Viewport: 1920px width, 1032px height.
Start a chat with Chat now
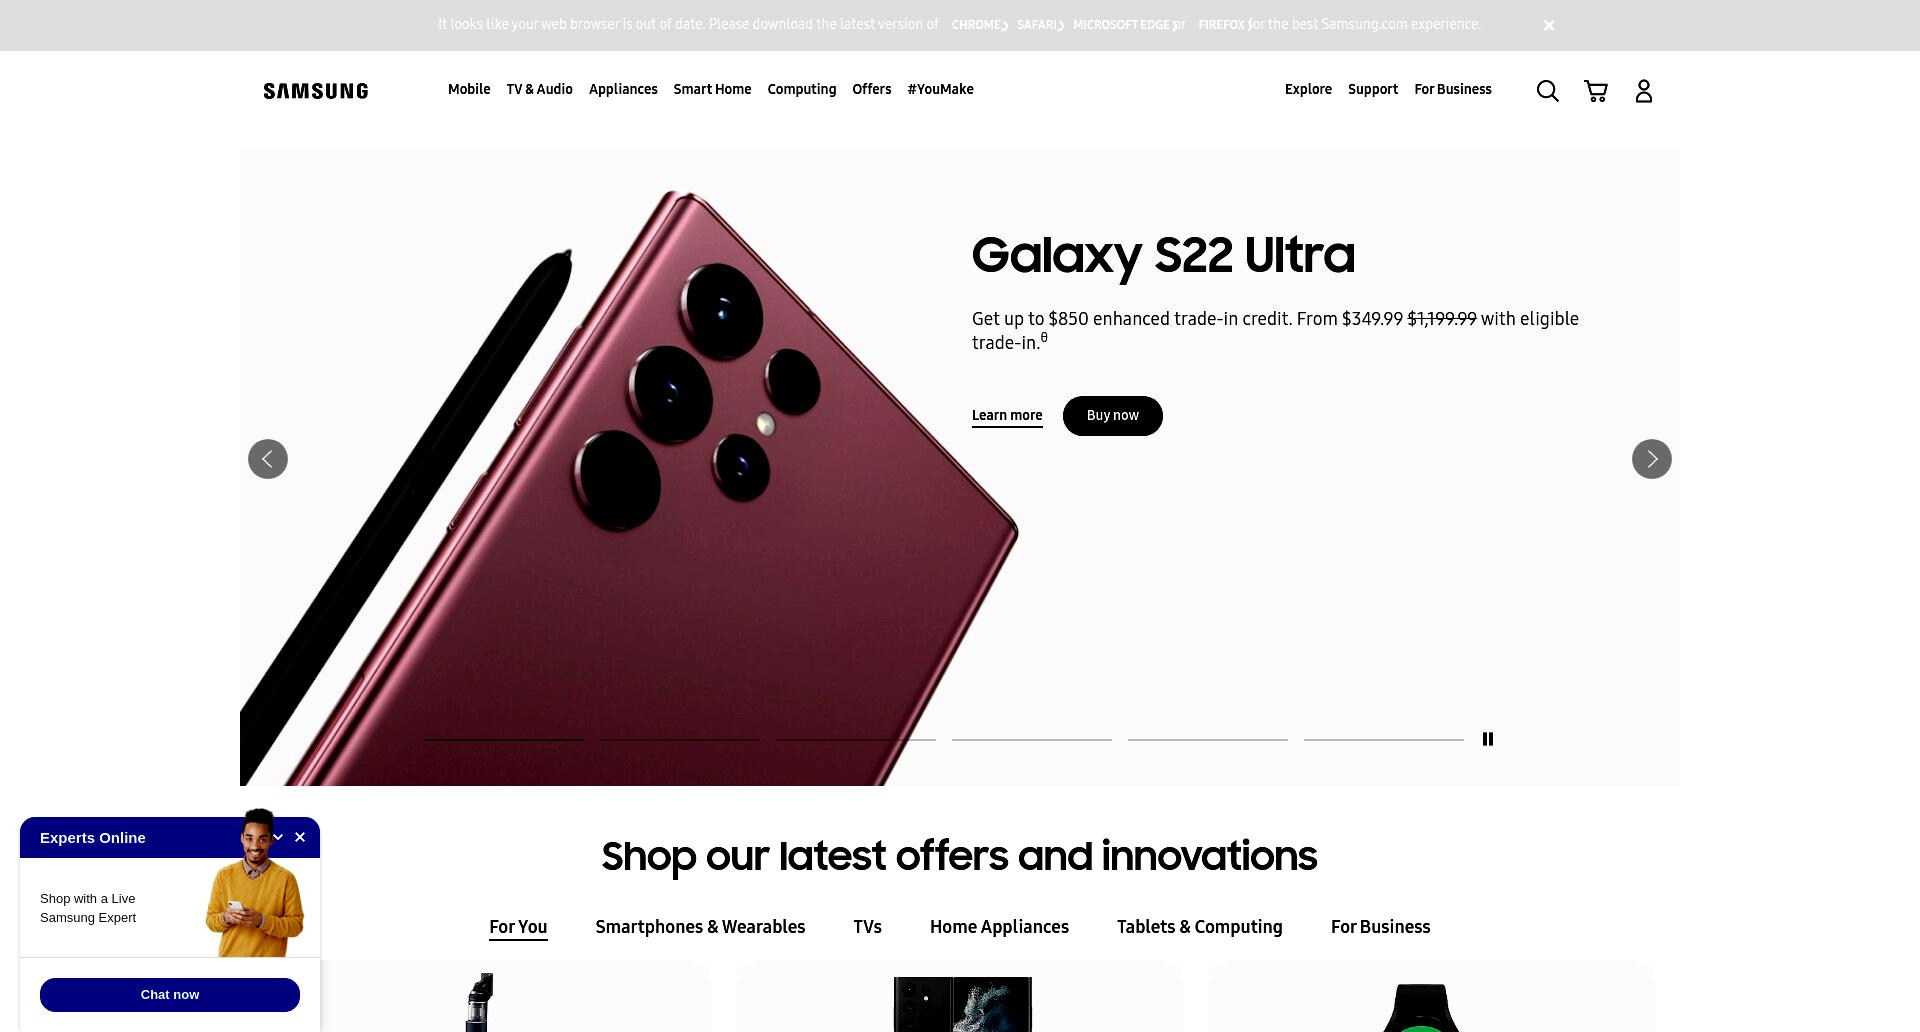[x=170, y=995]
